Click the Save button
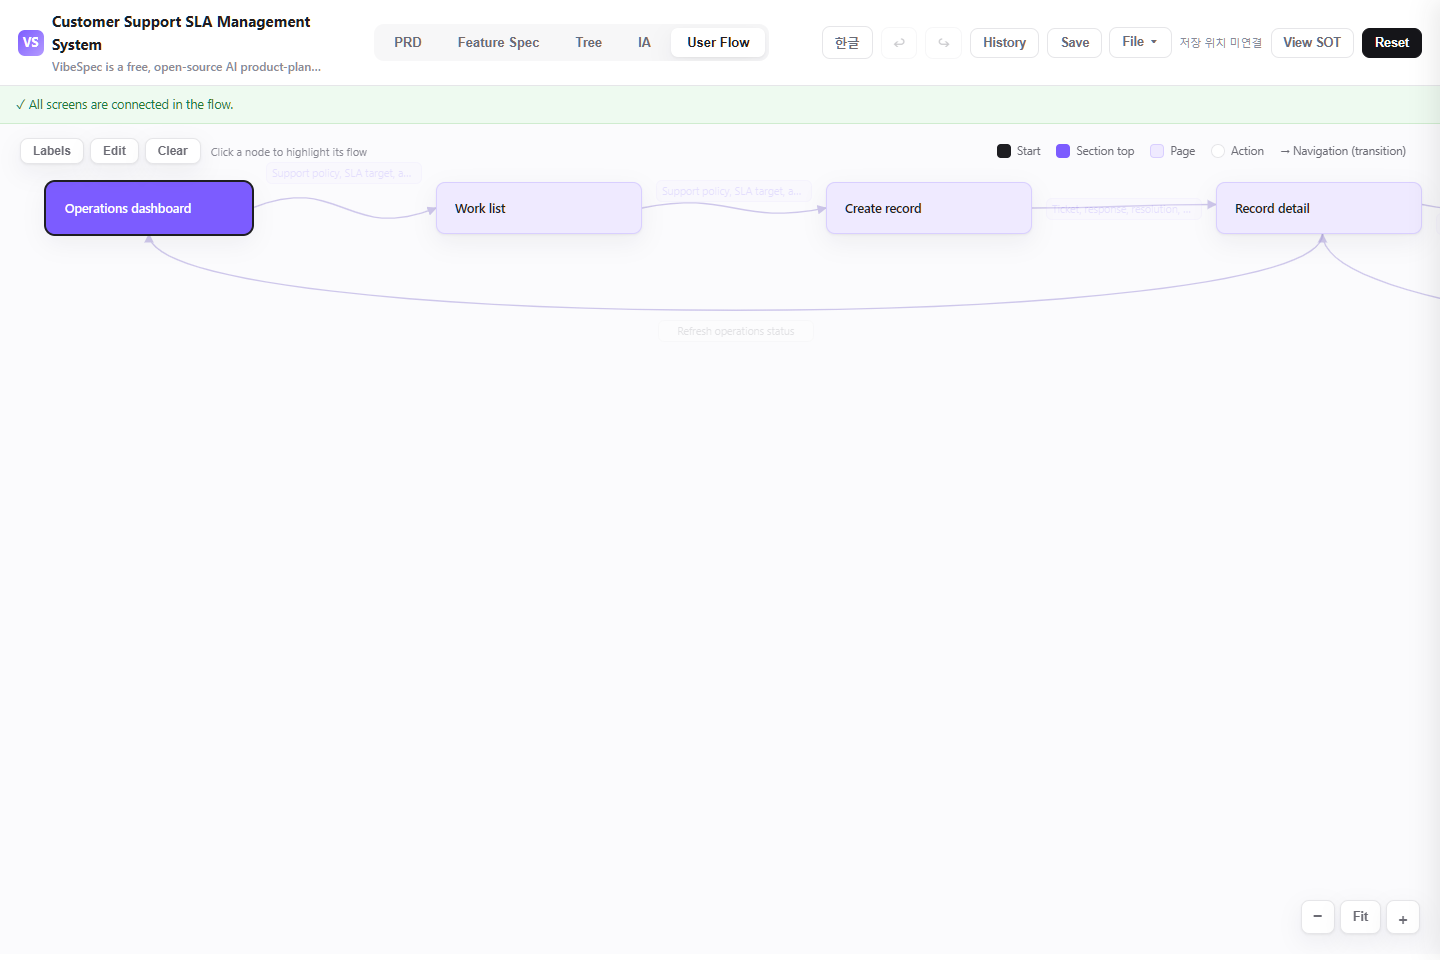 pos(1075,43)
